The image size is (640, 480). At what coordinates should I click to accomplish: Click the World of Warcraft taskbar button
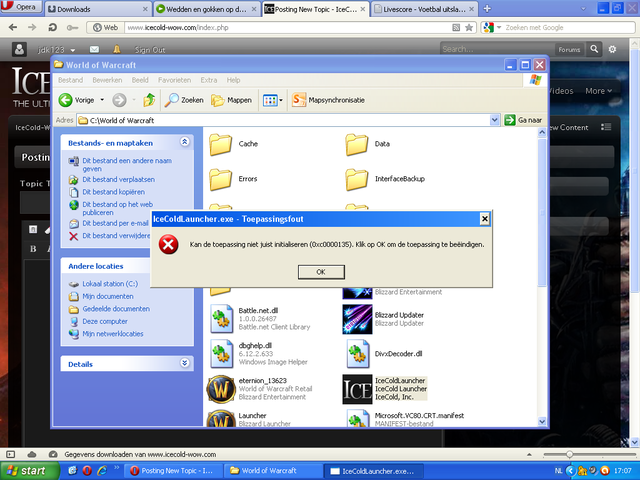[x=273, y=471]
